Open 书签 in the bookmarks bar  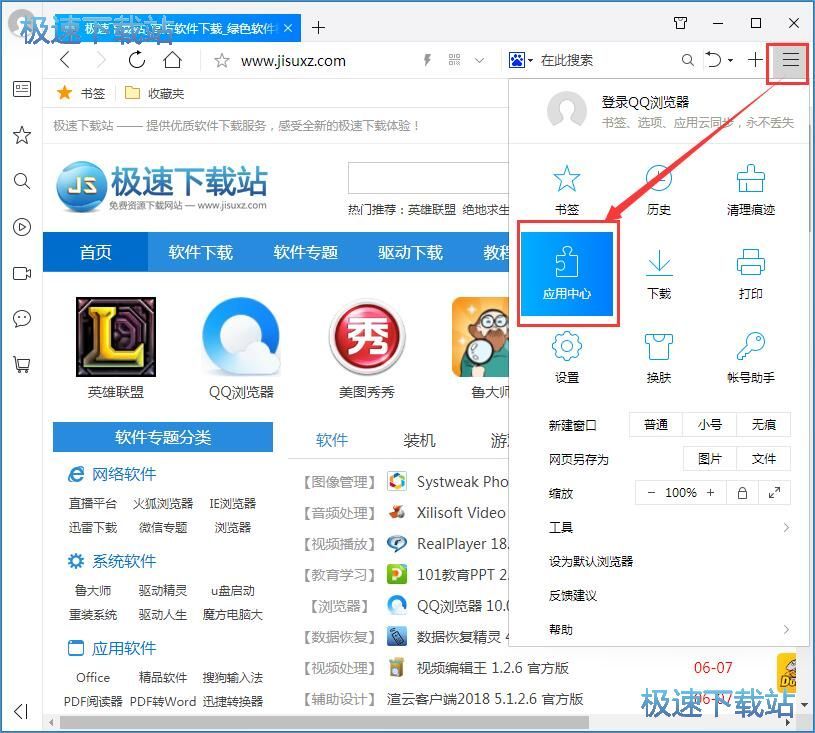click(x=81, y=93)
